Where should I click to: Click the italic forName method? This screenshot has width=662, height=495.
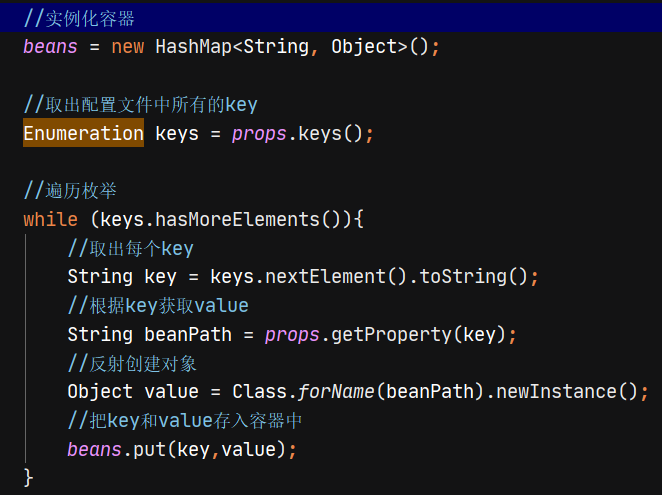click(x=336, y=392)
